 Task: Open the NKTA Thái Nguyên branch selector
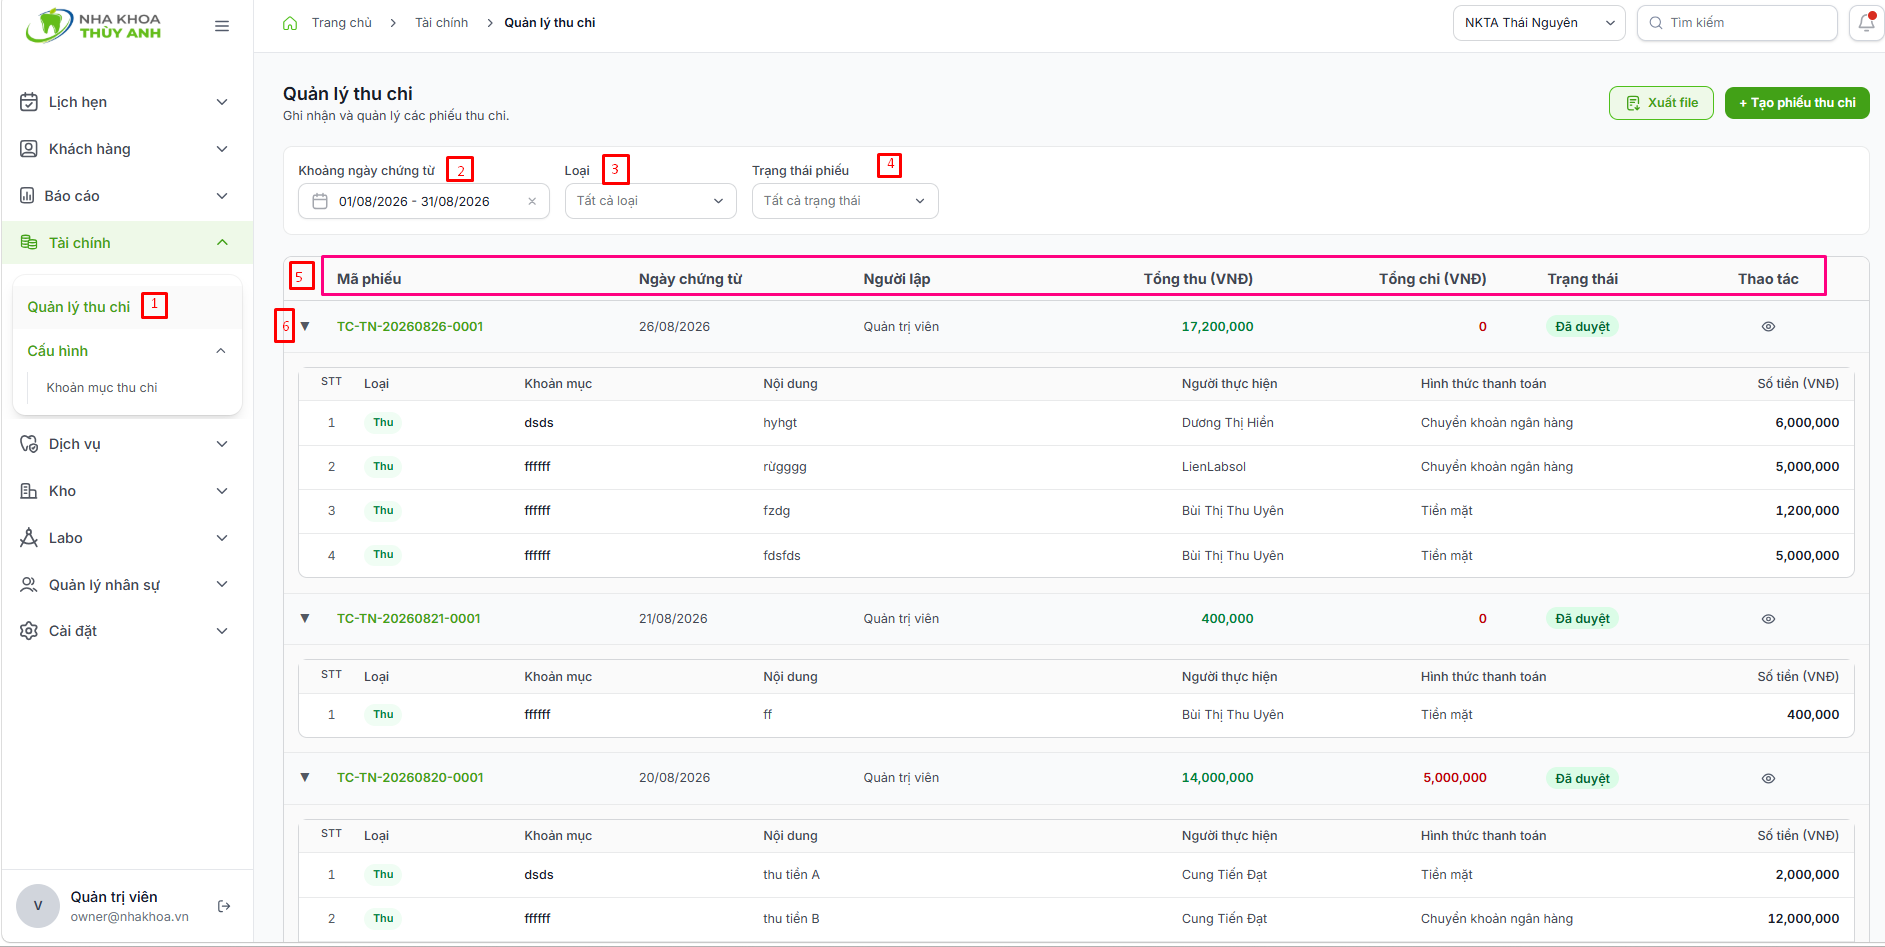1538,23
